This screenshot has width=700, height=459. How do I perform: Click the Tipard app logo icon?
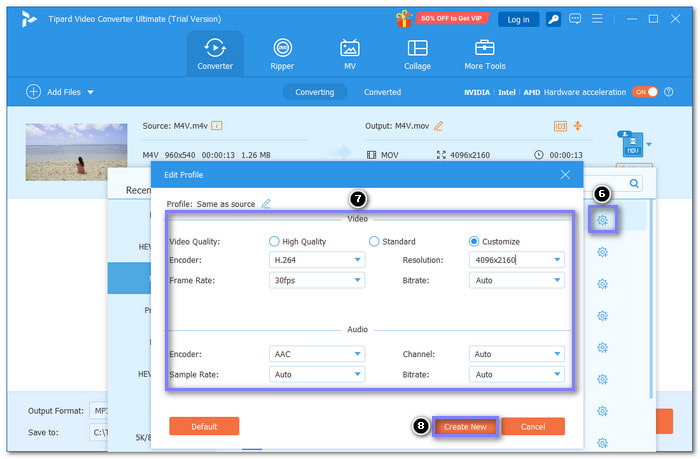(x=28, y=19)
